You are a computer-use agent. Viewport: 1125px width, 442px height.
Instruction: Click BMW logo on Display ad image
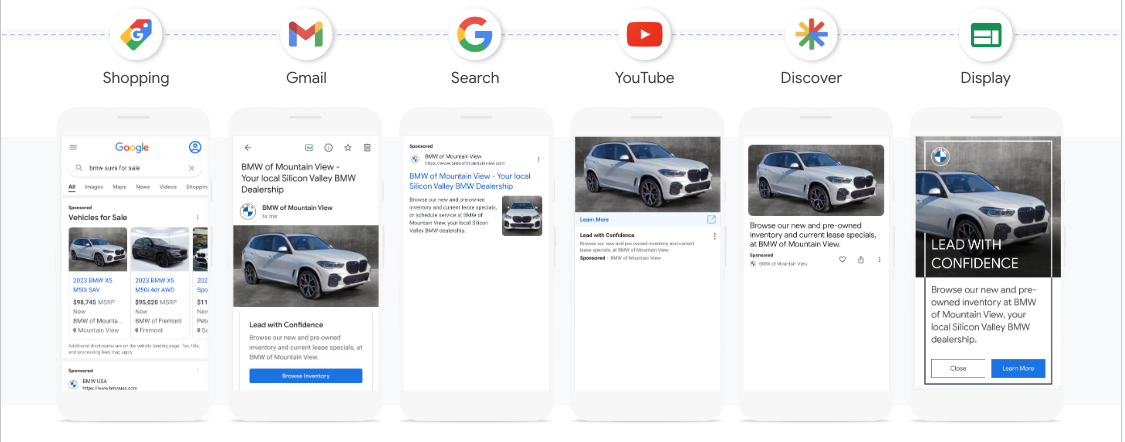940,156
